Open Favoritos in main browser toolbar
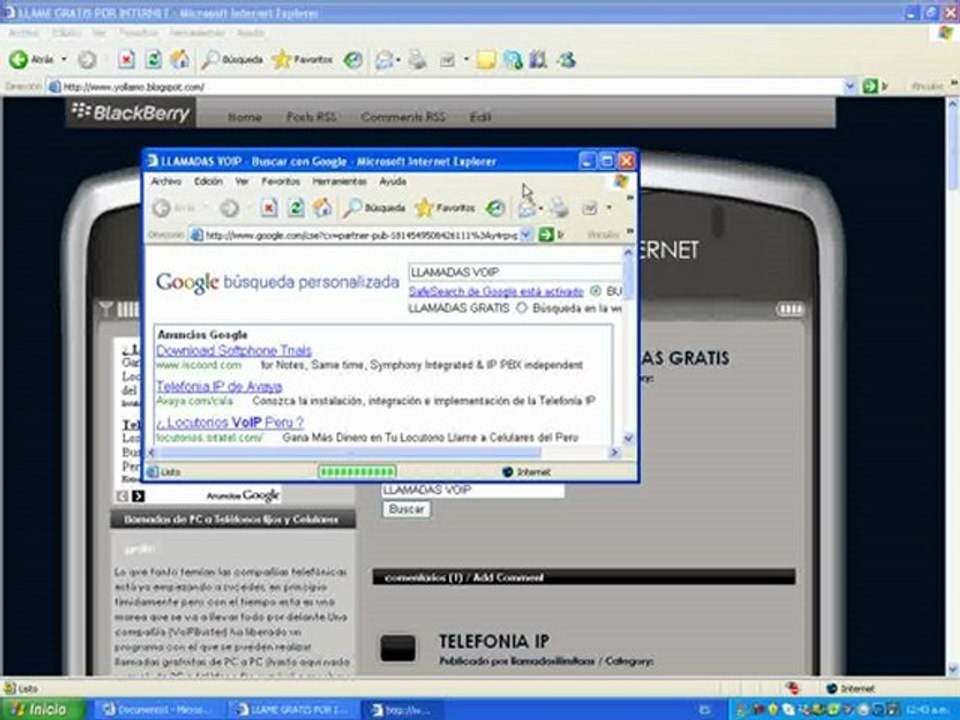Viewport: 960px width, 720px height. [x=302, y=59]
